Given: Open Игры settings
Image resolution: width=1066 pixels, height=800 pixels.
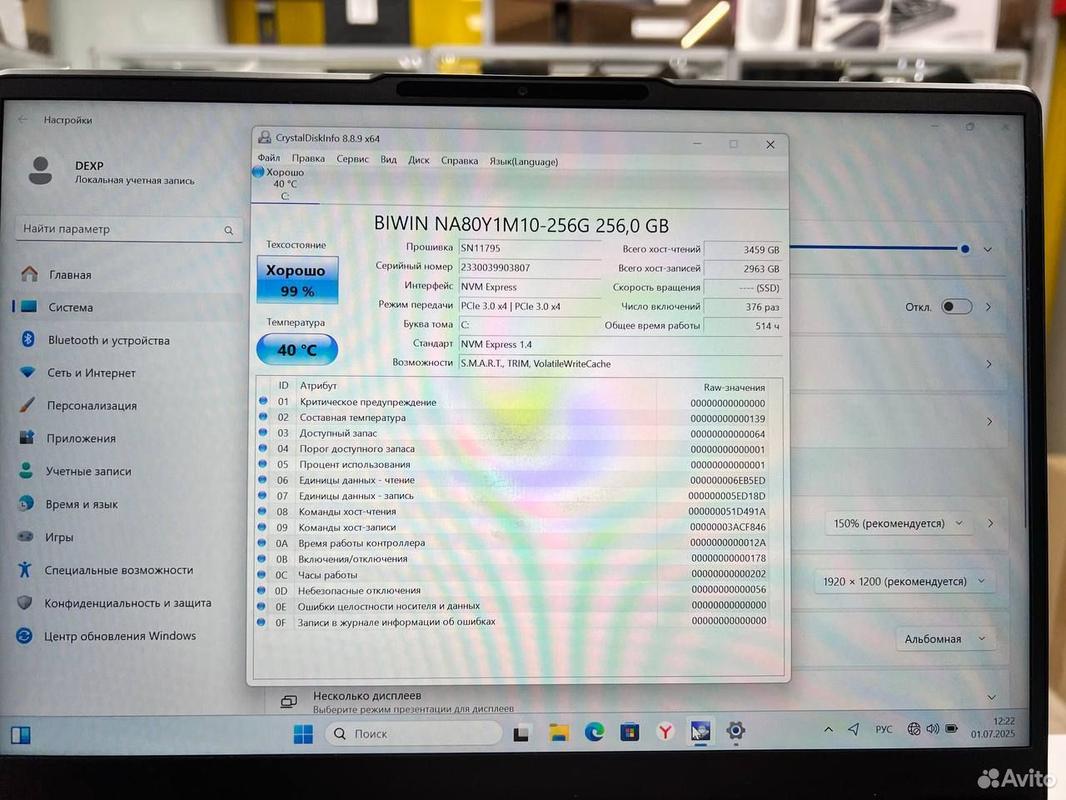Looking at the screenshot, I should pos(128,537).
